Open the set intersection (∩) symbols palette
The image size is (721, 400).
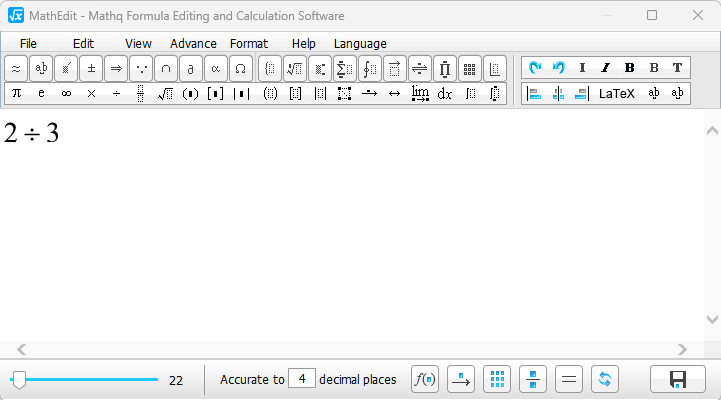point(166,69)
